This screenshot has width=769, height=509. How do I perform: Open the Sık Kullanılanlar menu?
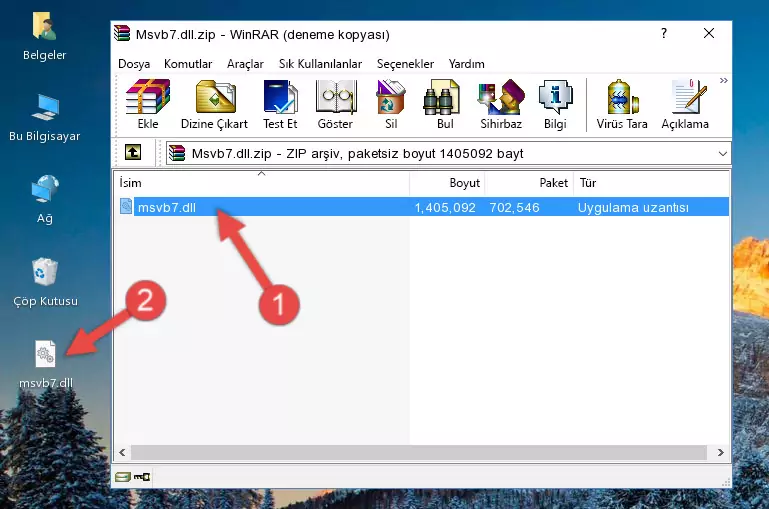pos(320,64)
